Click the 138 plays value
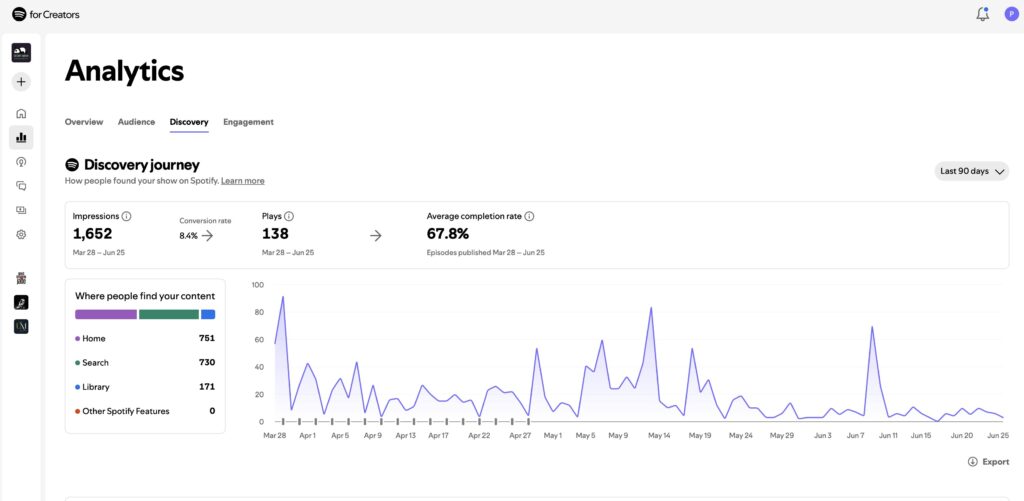This screenshot has width=1024, height=501. pyautogui.click(x=275, y=234)
